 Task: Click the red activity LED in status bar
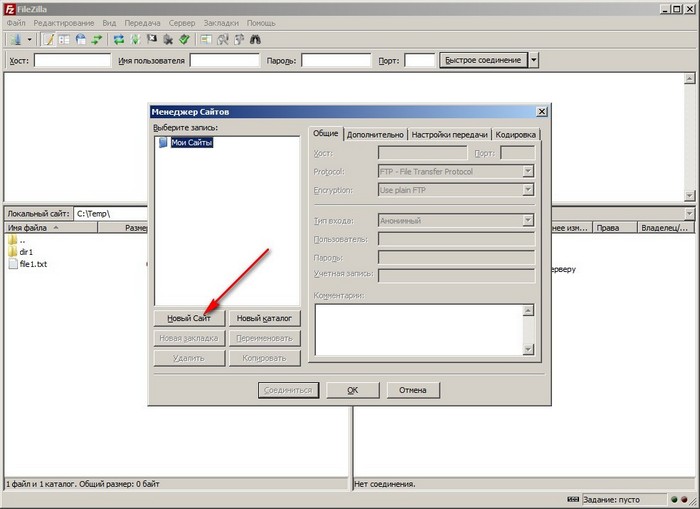(x=684, y=499)
